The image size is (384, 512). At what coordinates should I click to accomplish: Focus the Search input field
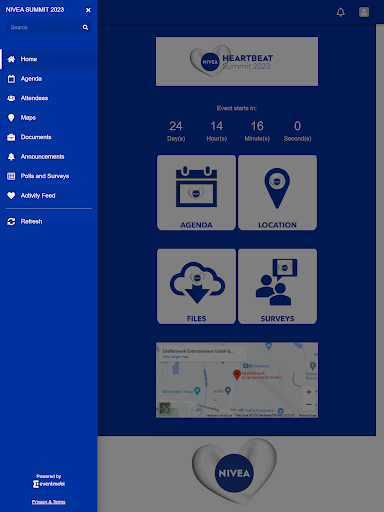tap(49, 27)
